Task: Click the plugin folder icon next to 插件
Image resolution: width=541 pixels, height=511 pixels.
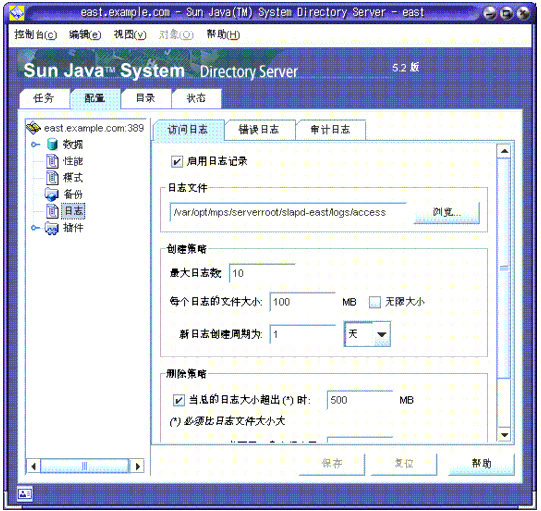Action: pos(52,228)
